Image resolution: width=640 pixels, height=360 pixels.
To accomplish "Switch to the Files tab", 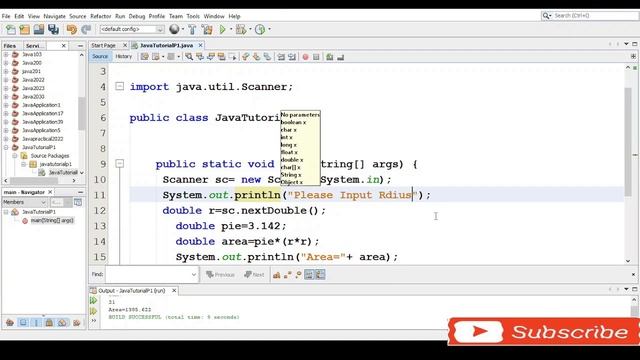I will 10,46.
